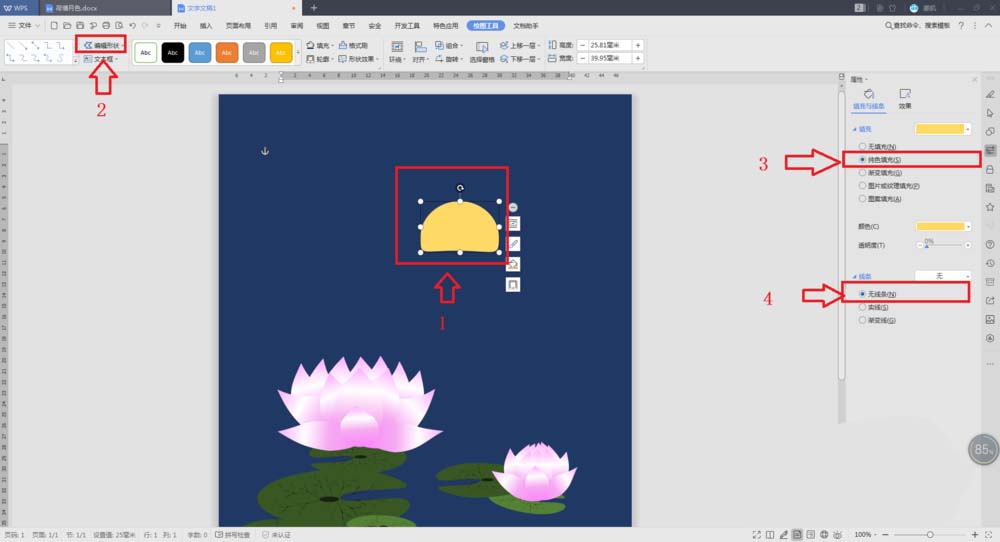Select 无线条 (No Line) radio button
This screenshot has width=1000, height=542.
[x=862, y=294]
